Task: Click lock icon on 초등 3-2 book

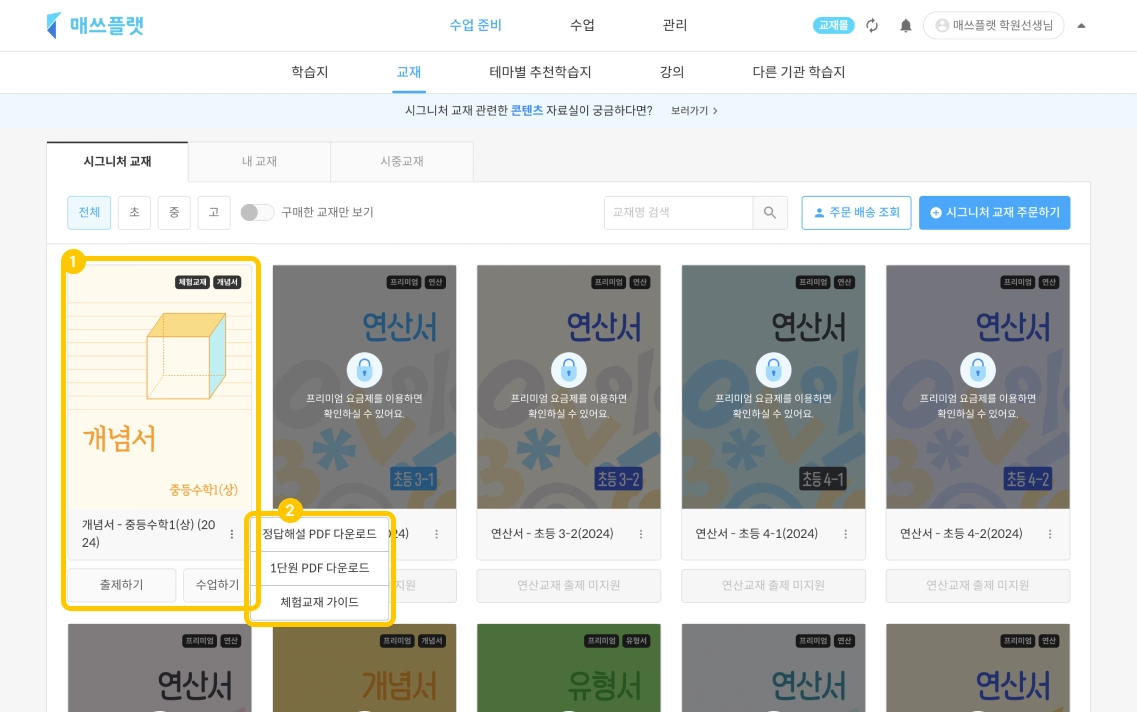Action: tap(569, 371)
